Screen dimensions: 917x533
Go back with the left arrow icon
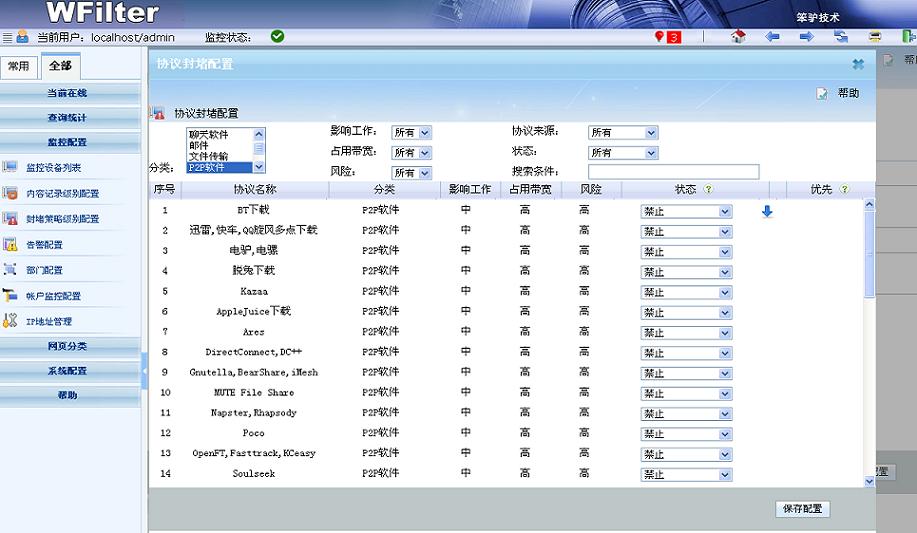[772, 37]
